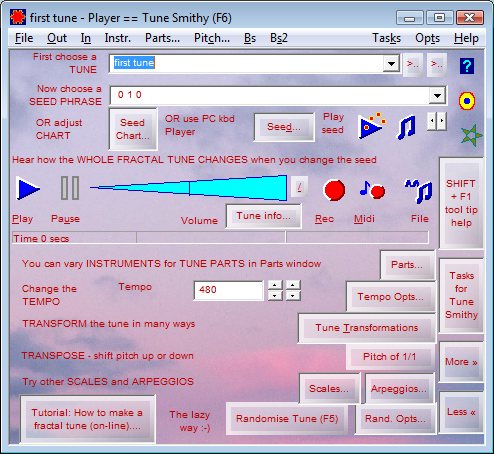Screen dimensions: 494x454
Task: Click the left arrow of the small horizontal spinner
Action: point(432,121)
